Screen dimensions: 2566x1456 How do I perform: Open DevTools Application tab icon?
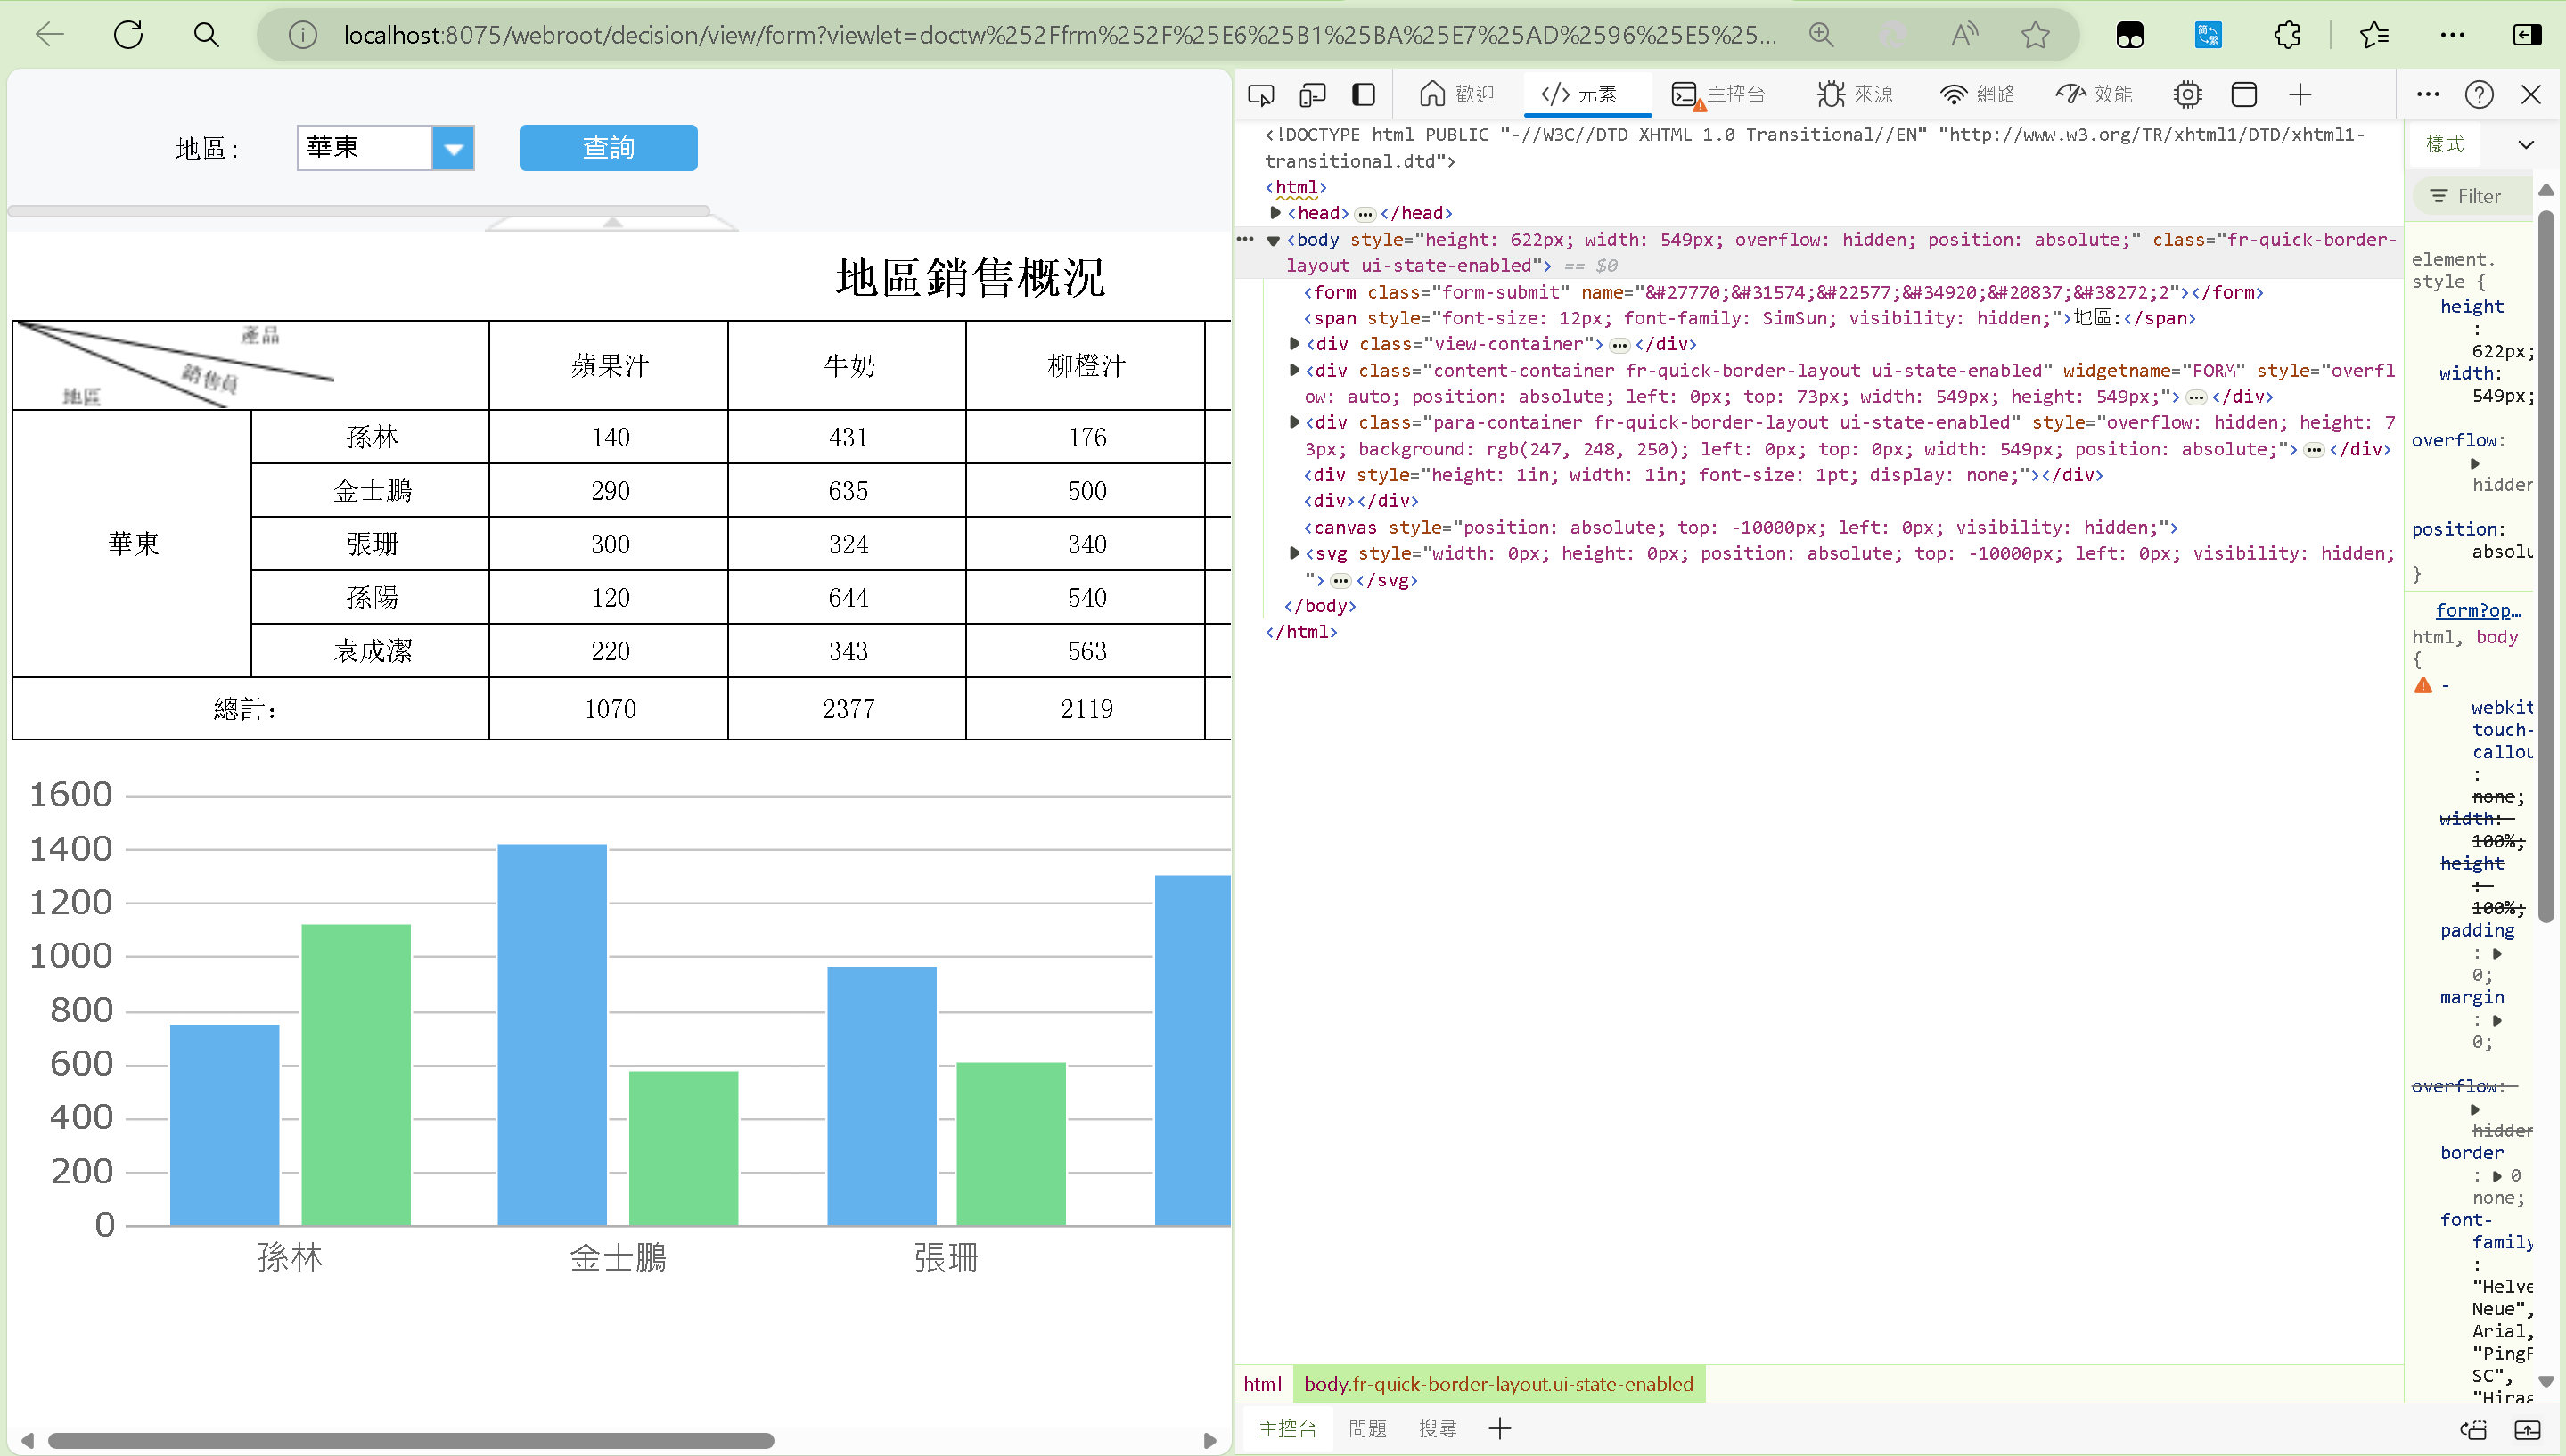click(x=2243, y=94)
